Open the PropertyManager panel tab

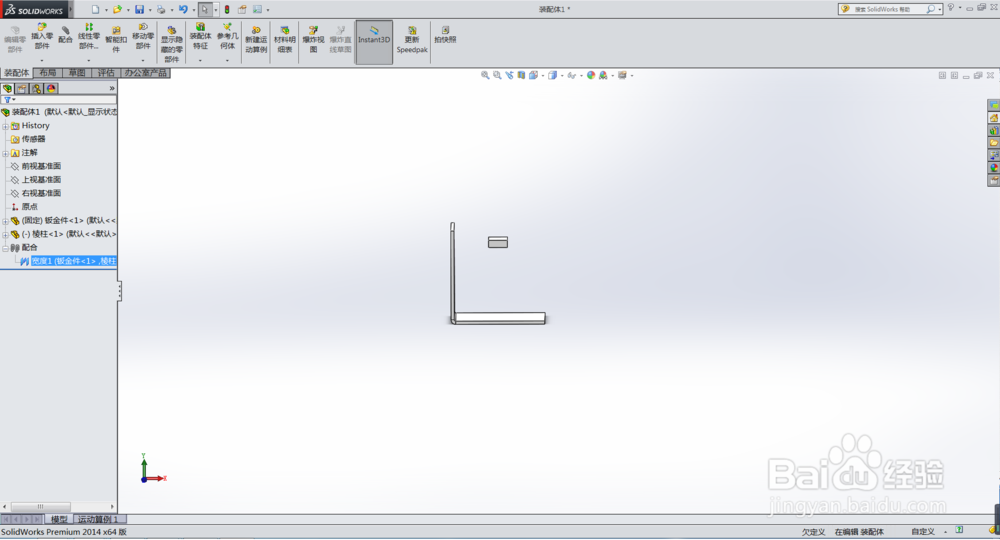[x=22, y=89]
